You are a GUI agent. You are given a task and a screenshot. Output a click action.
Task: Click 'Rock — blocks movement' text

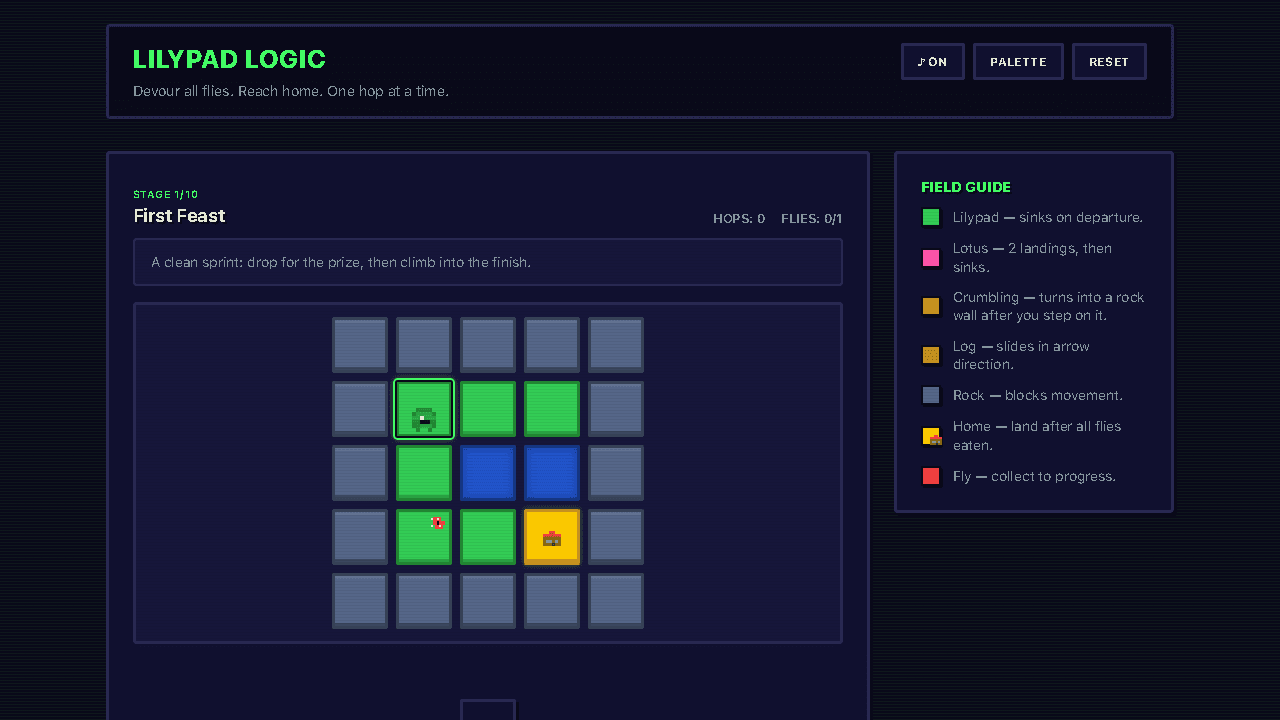pos(1038,395)
